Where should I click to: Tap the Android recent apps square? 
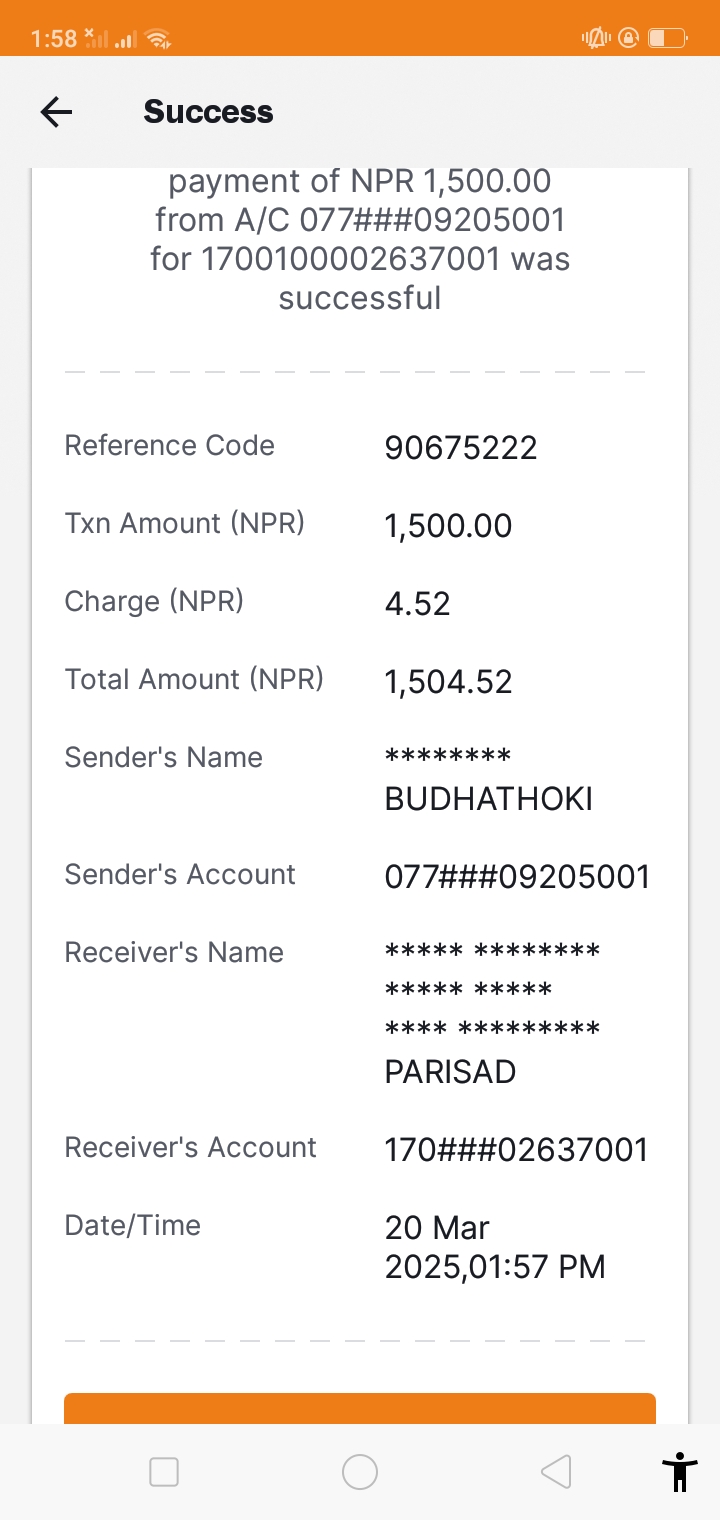click(163, 1472)
